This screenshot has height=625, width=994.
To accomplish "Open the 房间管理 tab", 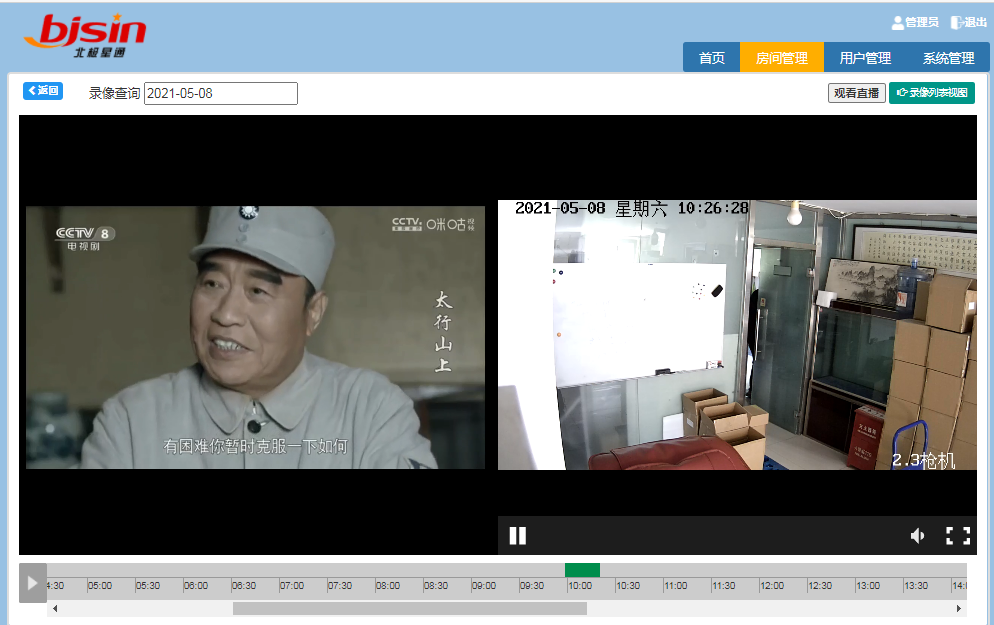I will 782,58.
